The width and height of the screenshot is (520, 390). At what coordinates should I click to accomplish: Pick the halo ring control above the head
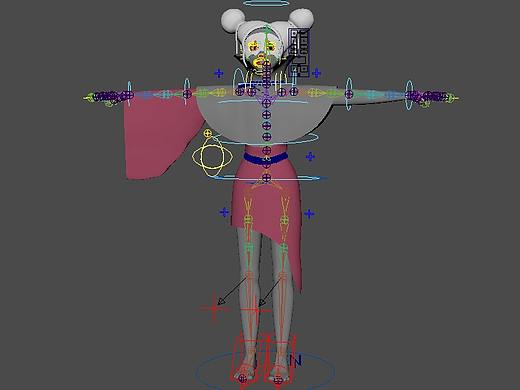[x=266, y=3]
